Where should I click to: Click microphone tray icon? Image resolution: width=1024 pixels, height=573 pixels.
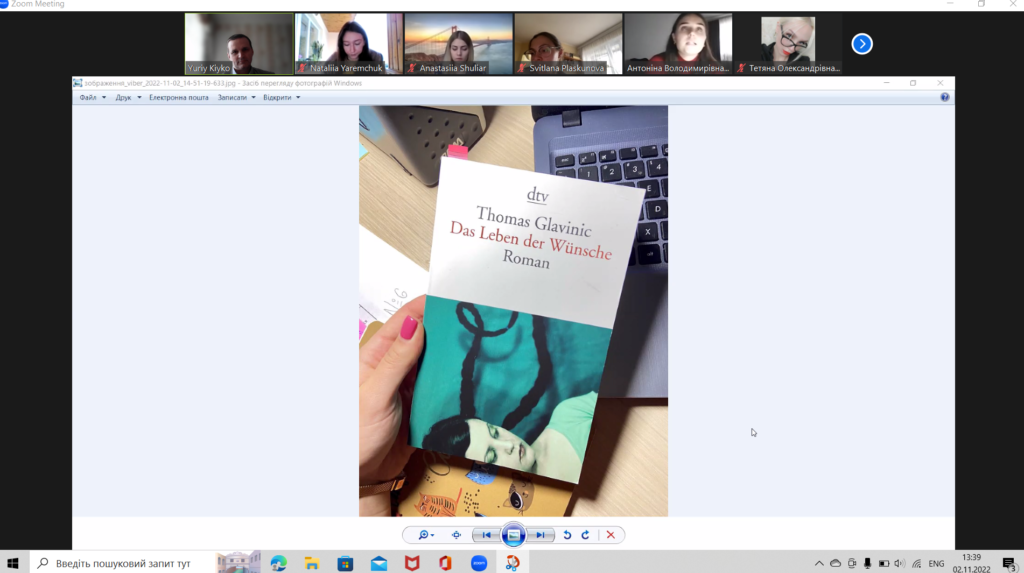pyautogui.click(x=867, y=563)
